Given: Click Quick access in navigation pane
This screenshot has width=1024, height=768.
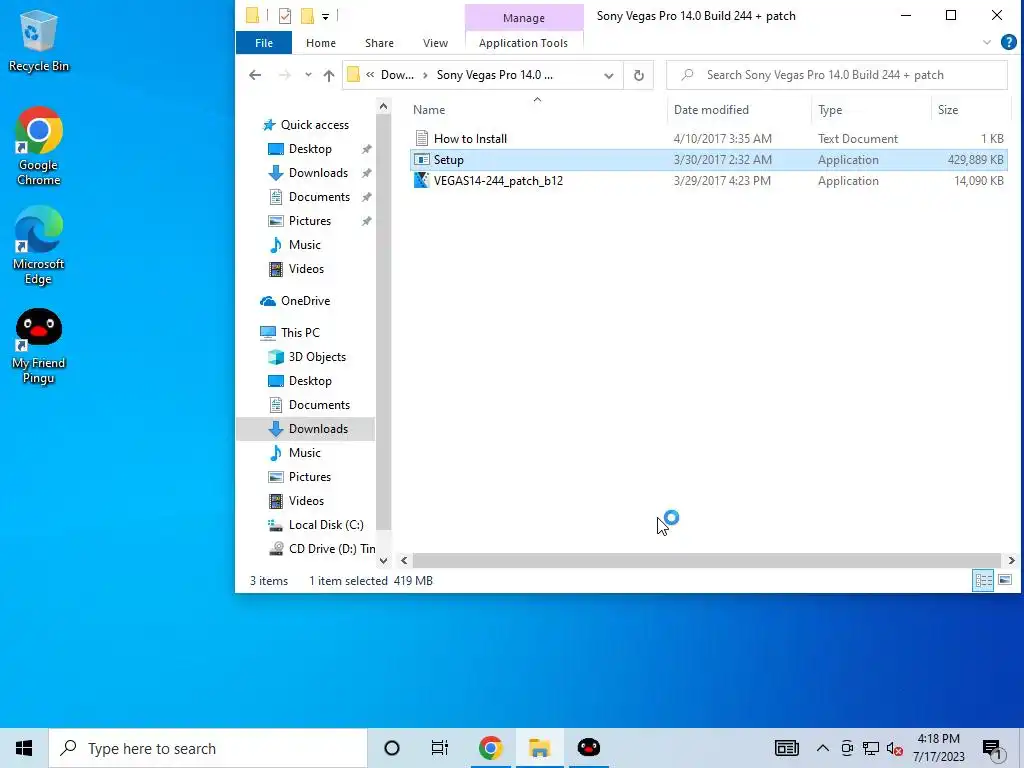Looking at the screenshot, I should (x=314, y=125).
